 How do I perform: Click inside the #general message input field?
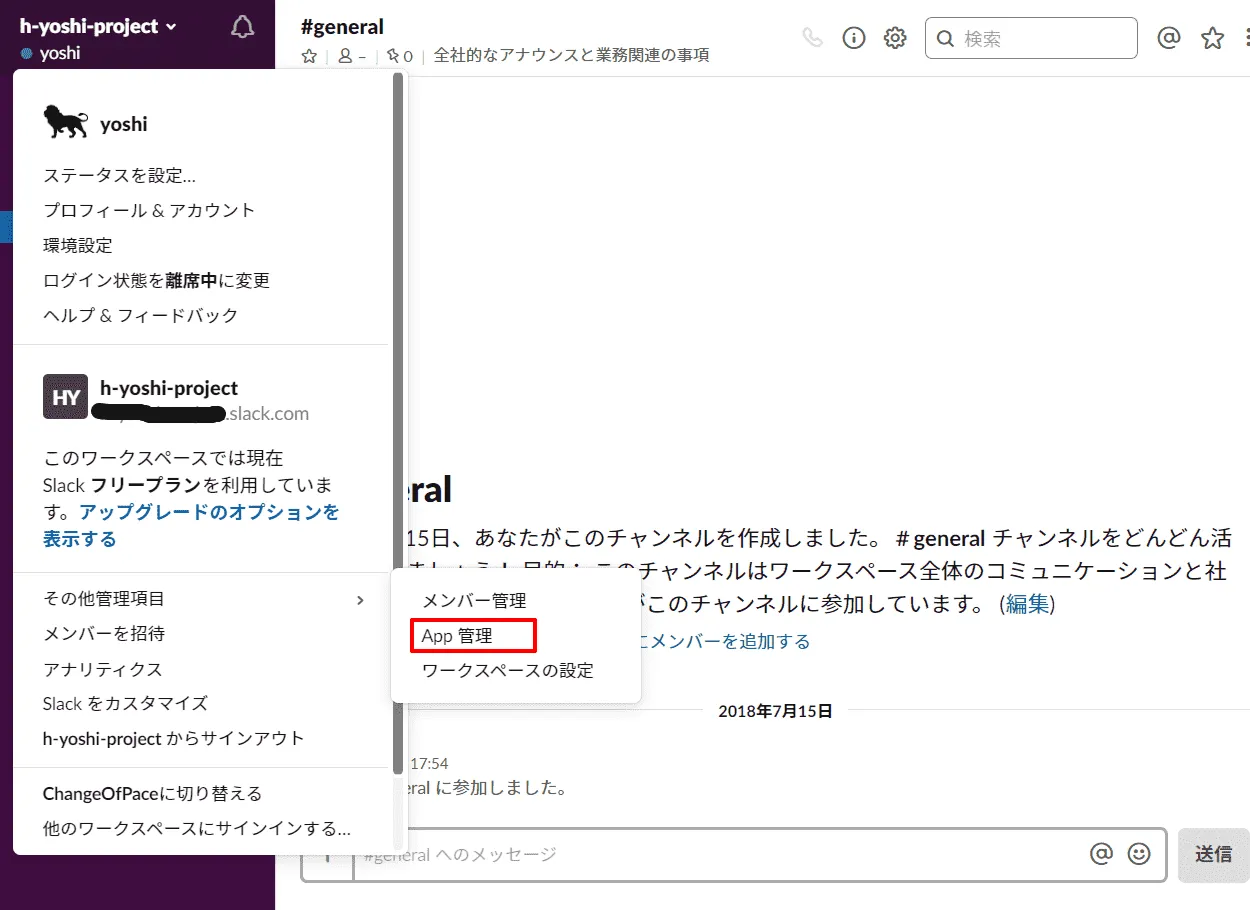[700, 854]
